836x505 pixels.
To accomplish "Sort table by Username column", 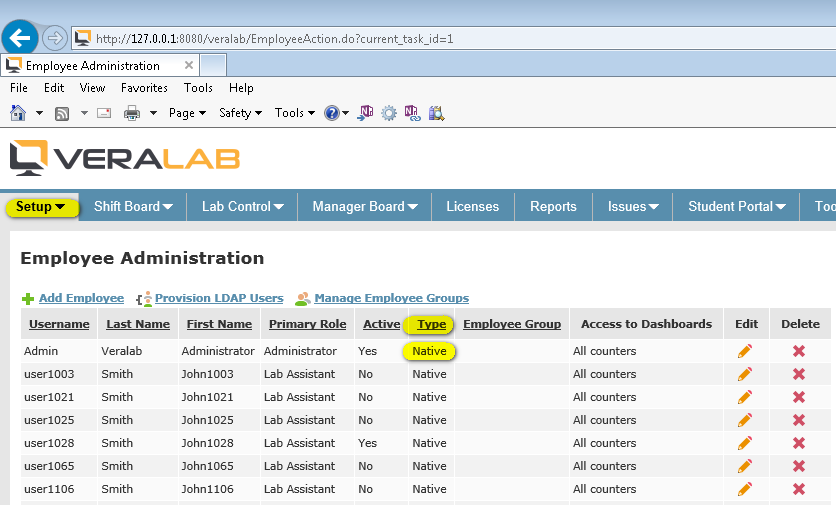I will [x=59, y=324].
